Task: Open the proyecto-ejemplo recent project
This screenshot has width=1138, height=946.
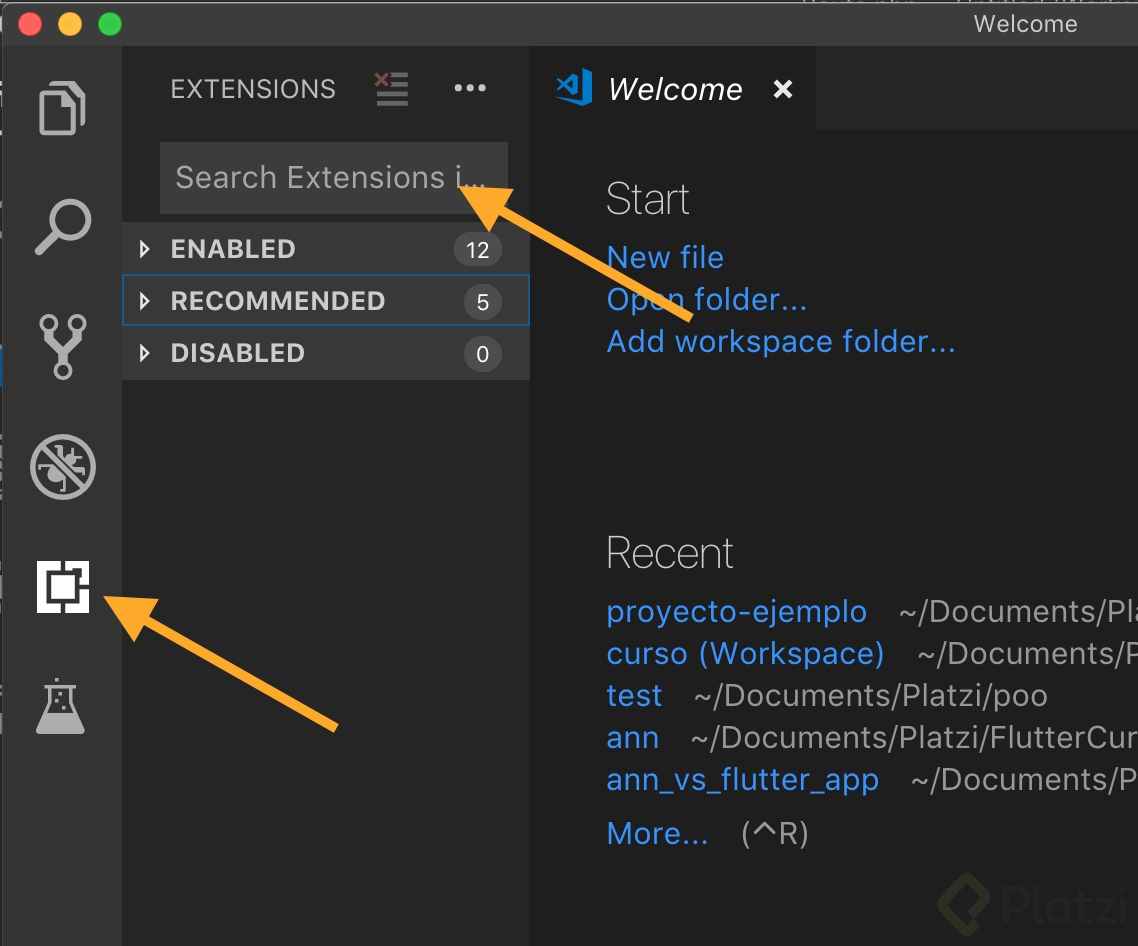Action: [x=736, y=611]
